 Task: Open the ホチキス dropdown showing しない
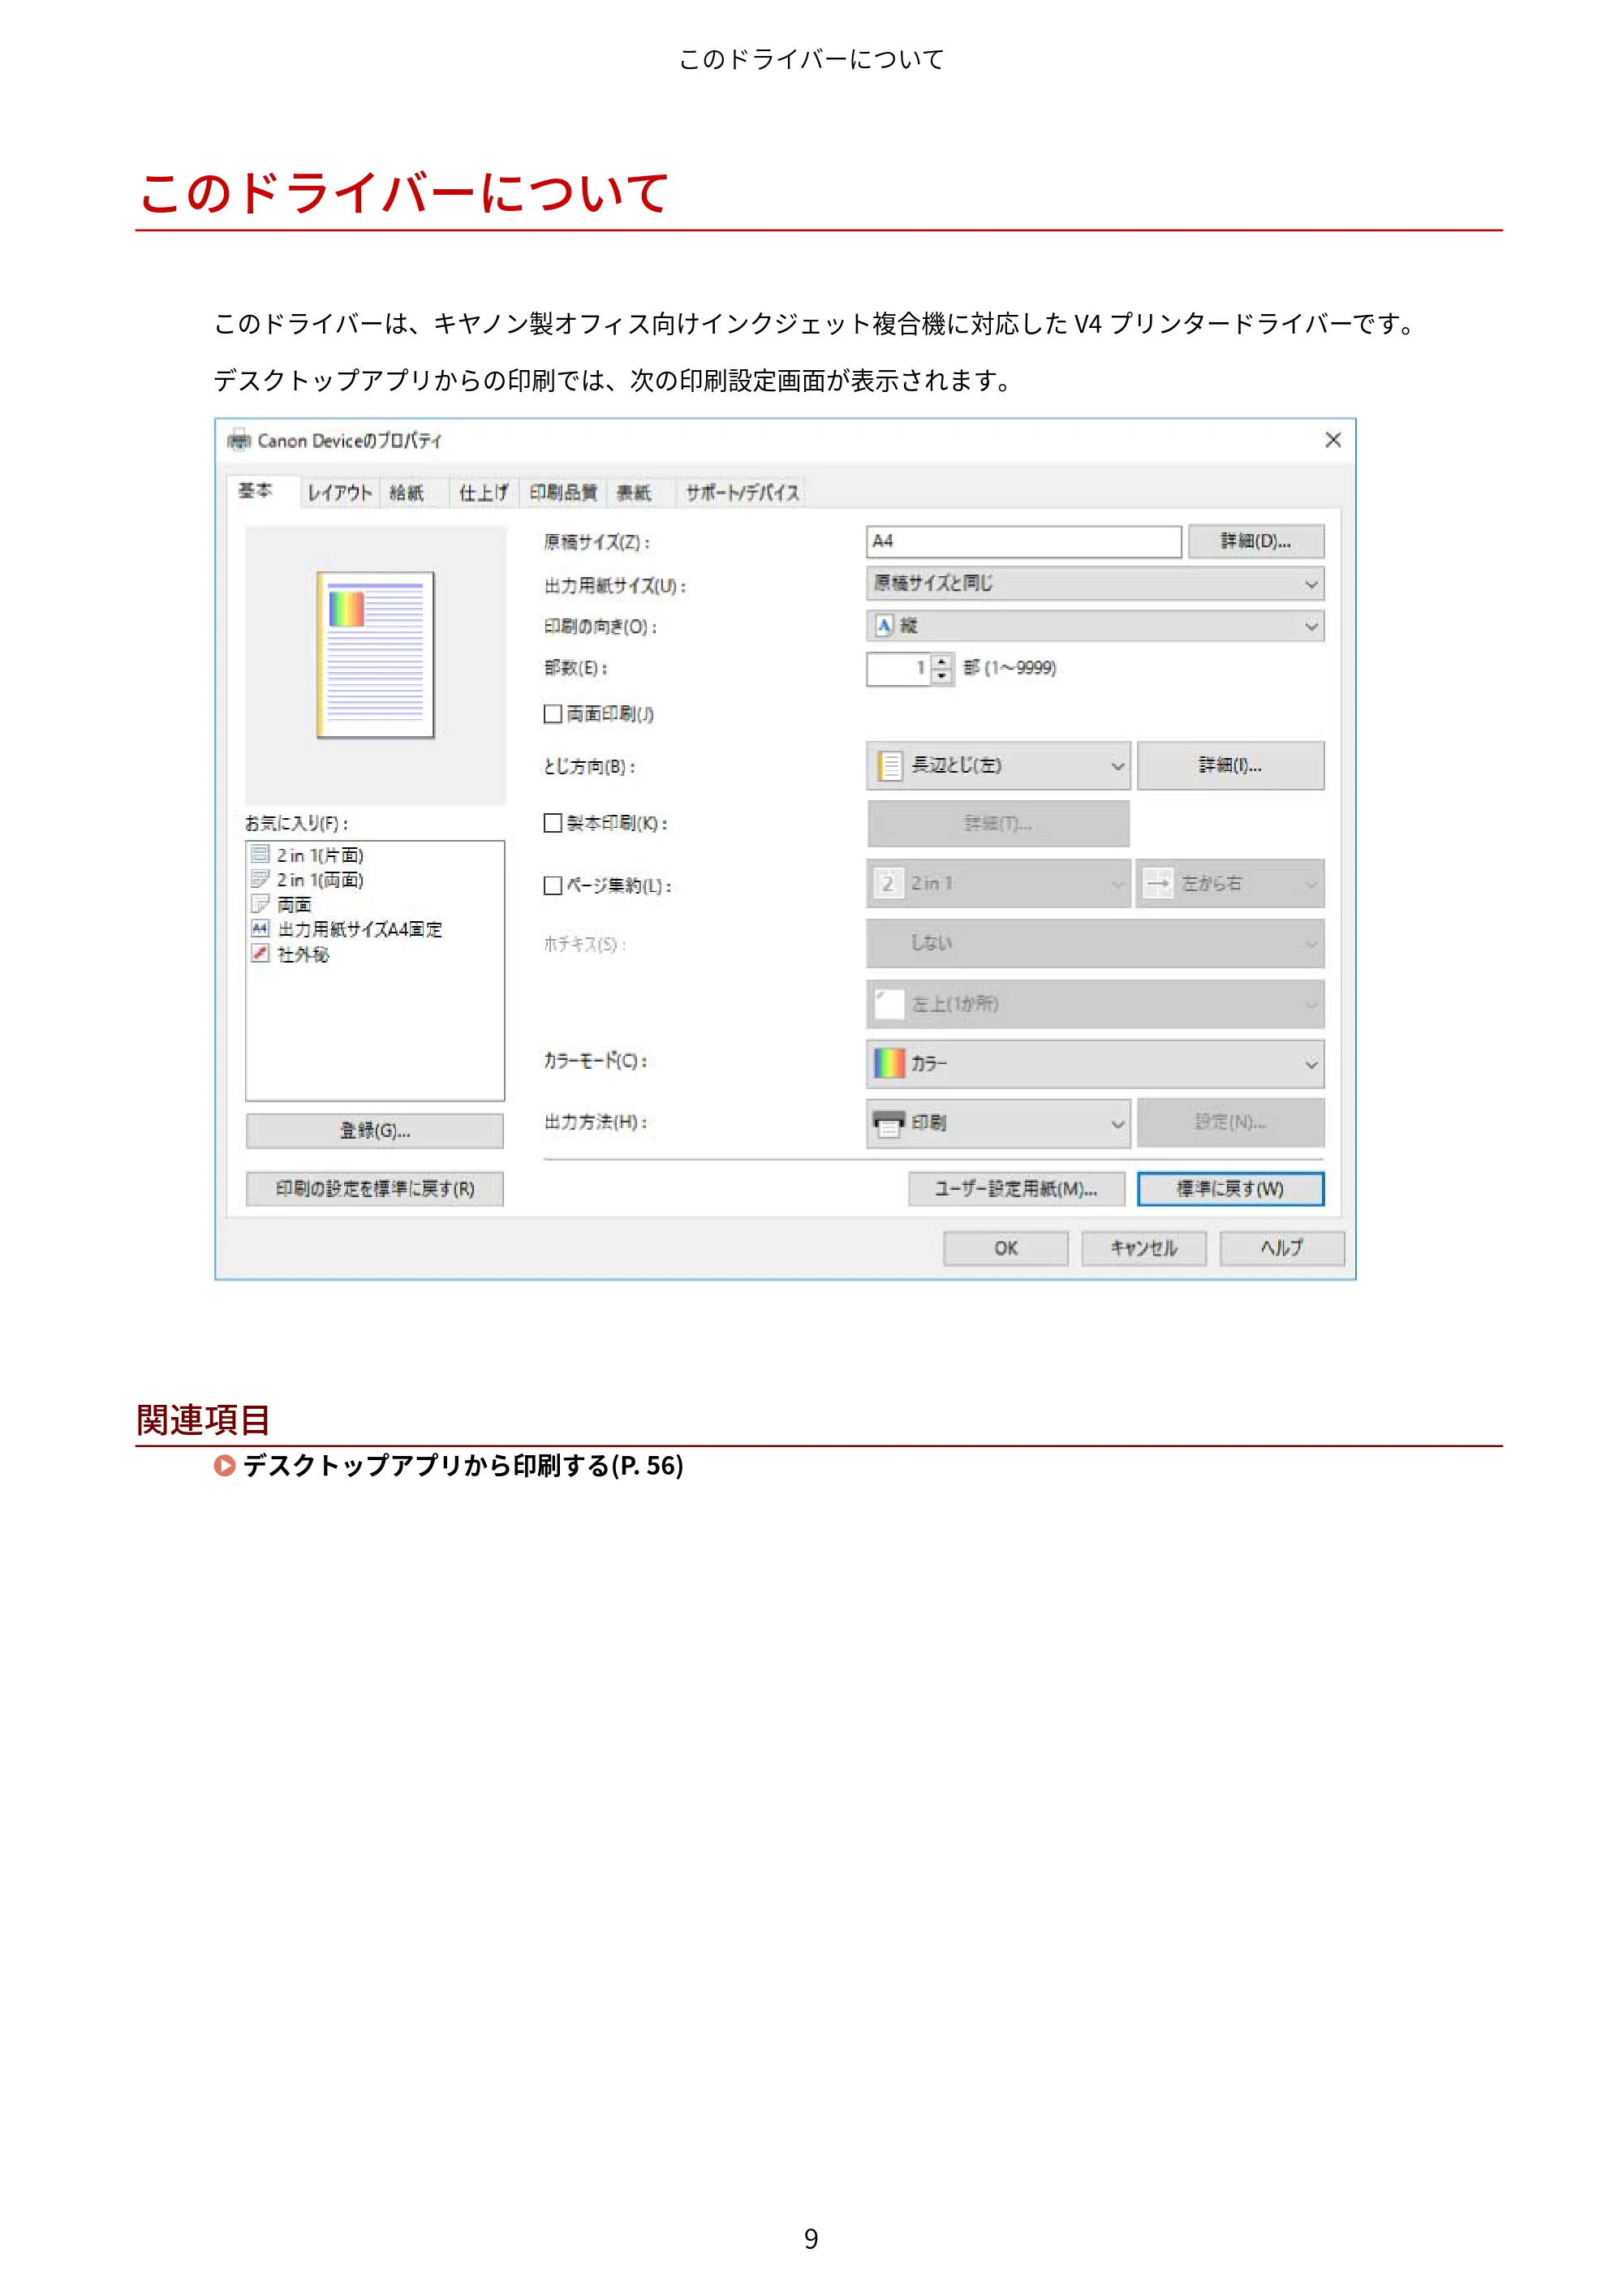tap(1095, 944)
